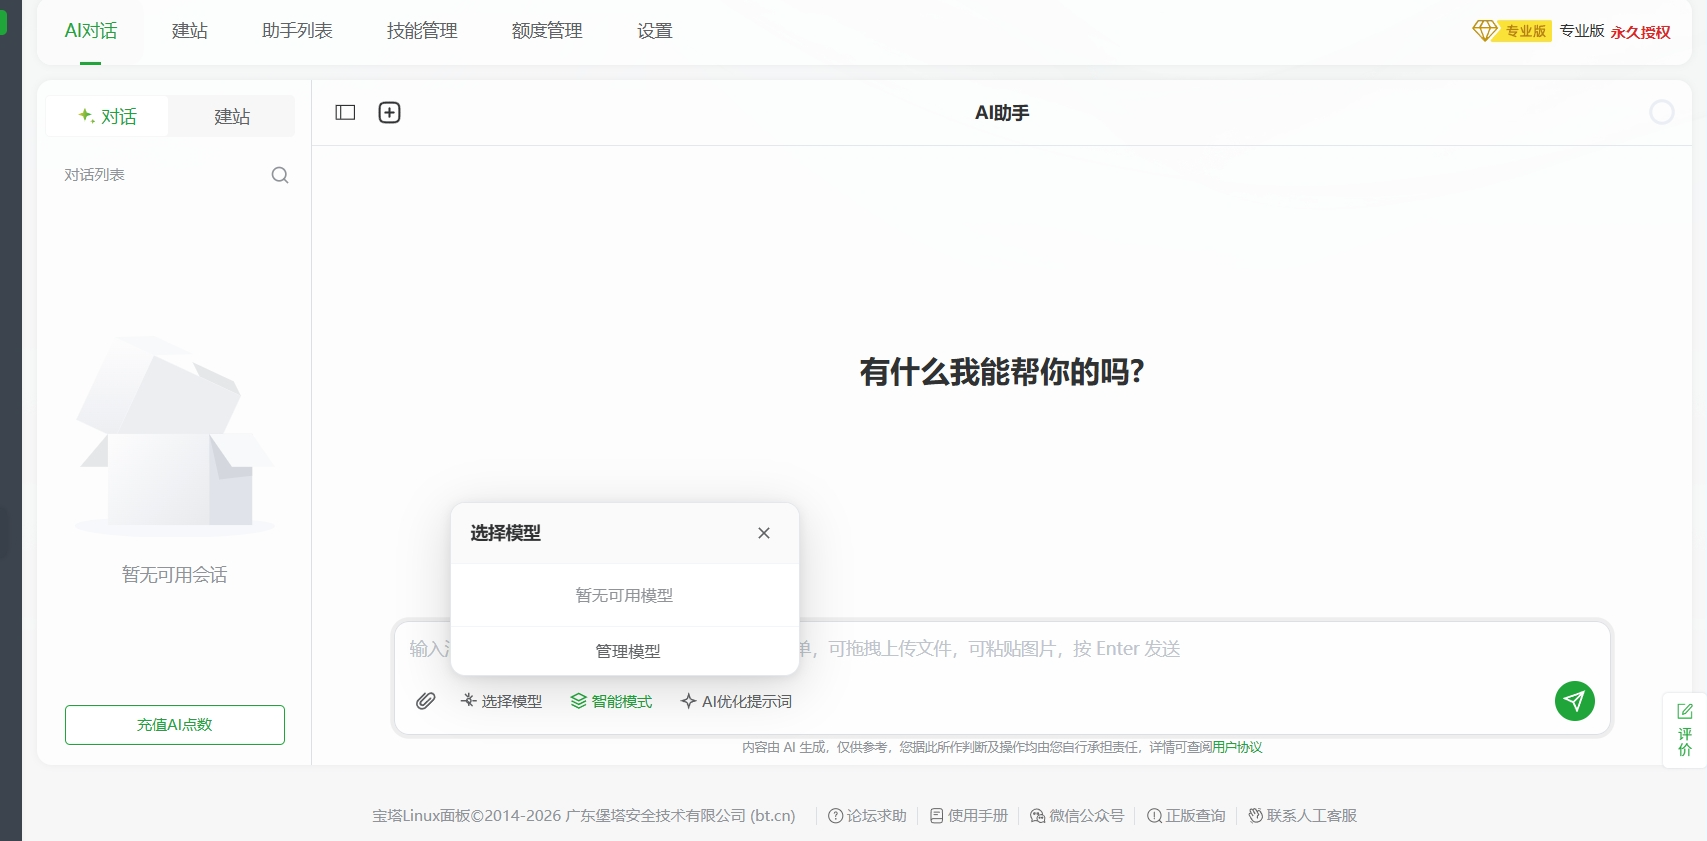
Task: Open the 额度管理 tab
Action: (x=547, y=31)
